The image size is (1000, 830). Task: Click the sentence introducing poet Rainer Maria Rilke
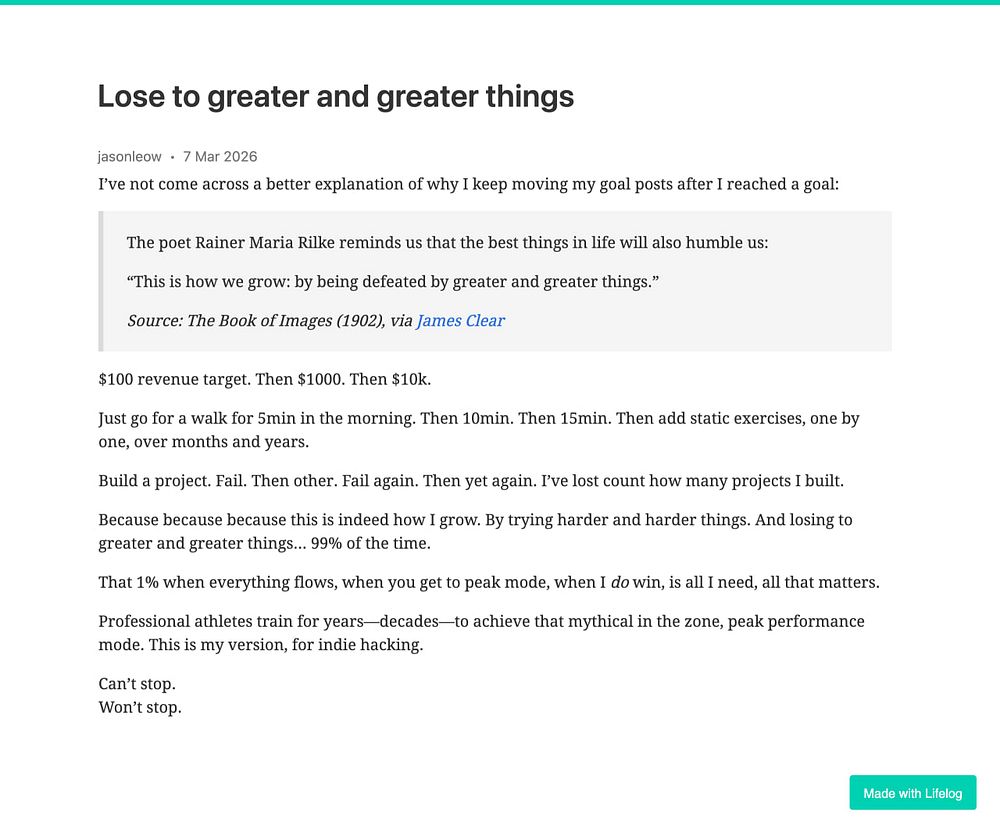click(x=447, y=242)
